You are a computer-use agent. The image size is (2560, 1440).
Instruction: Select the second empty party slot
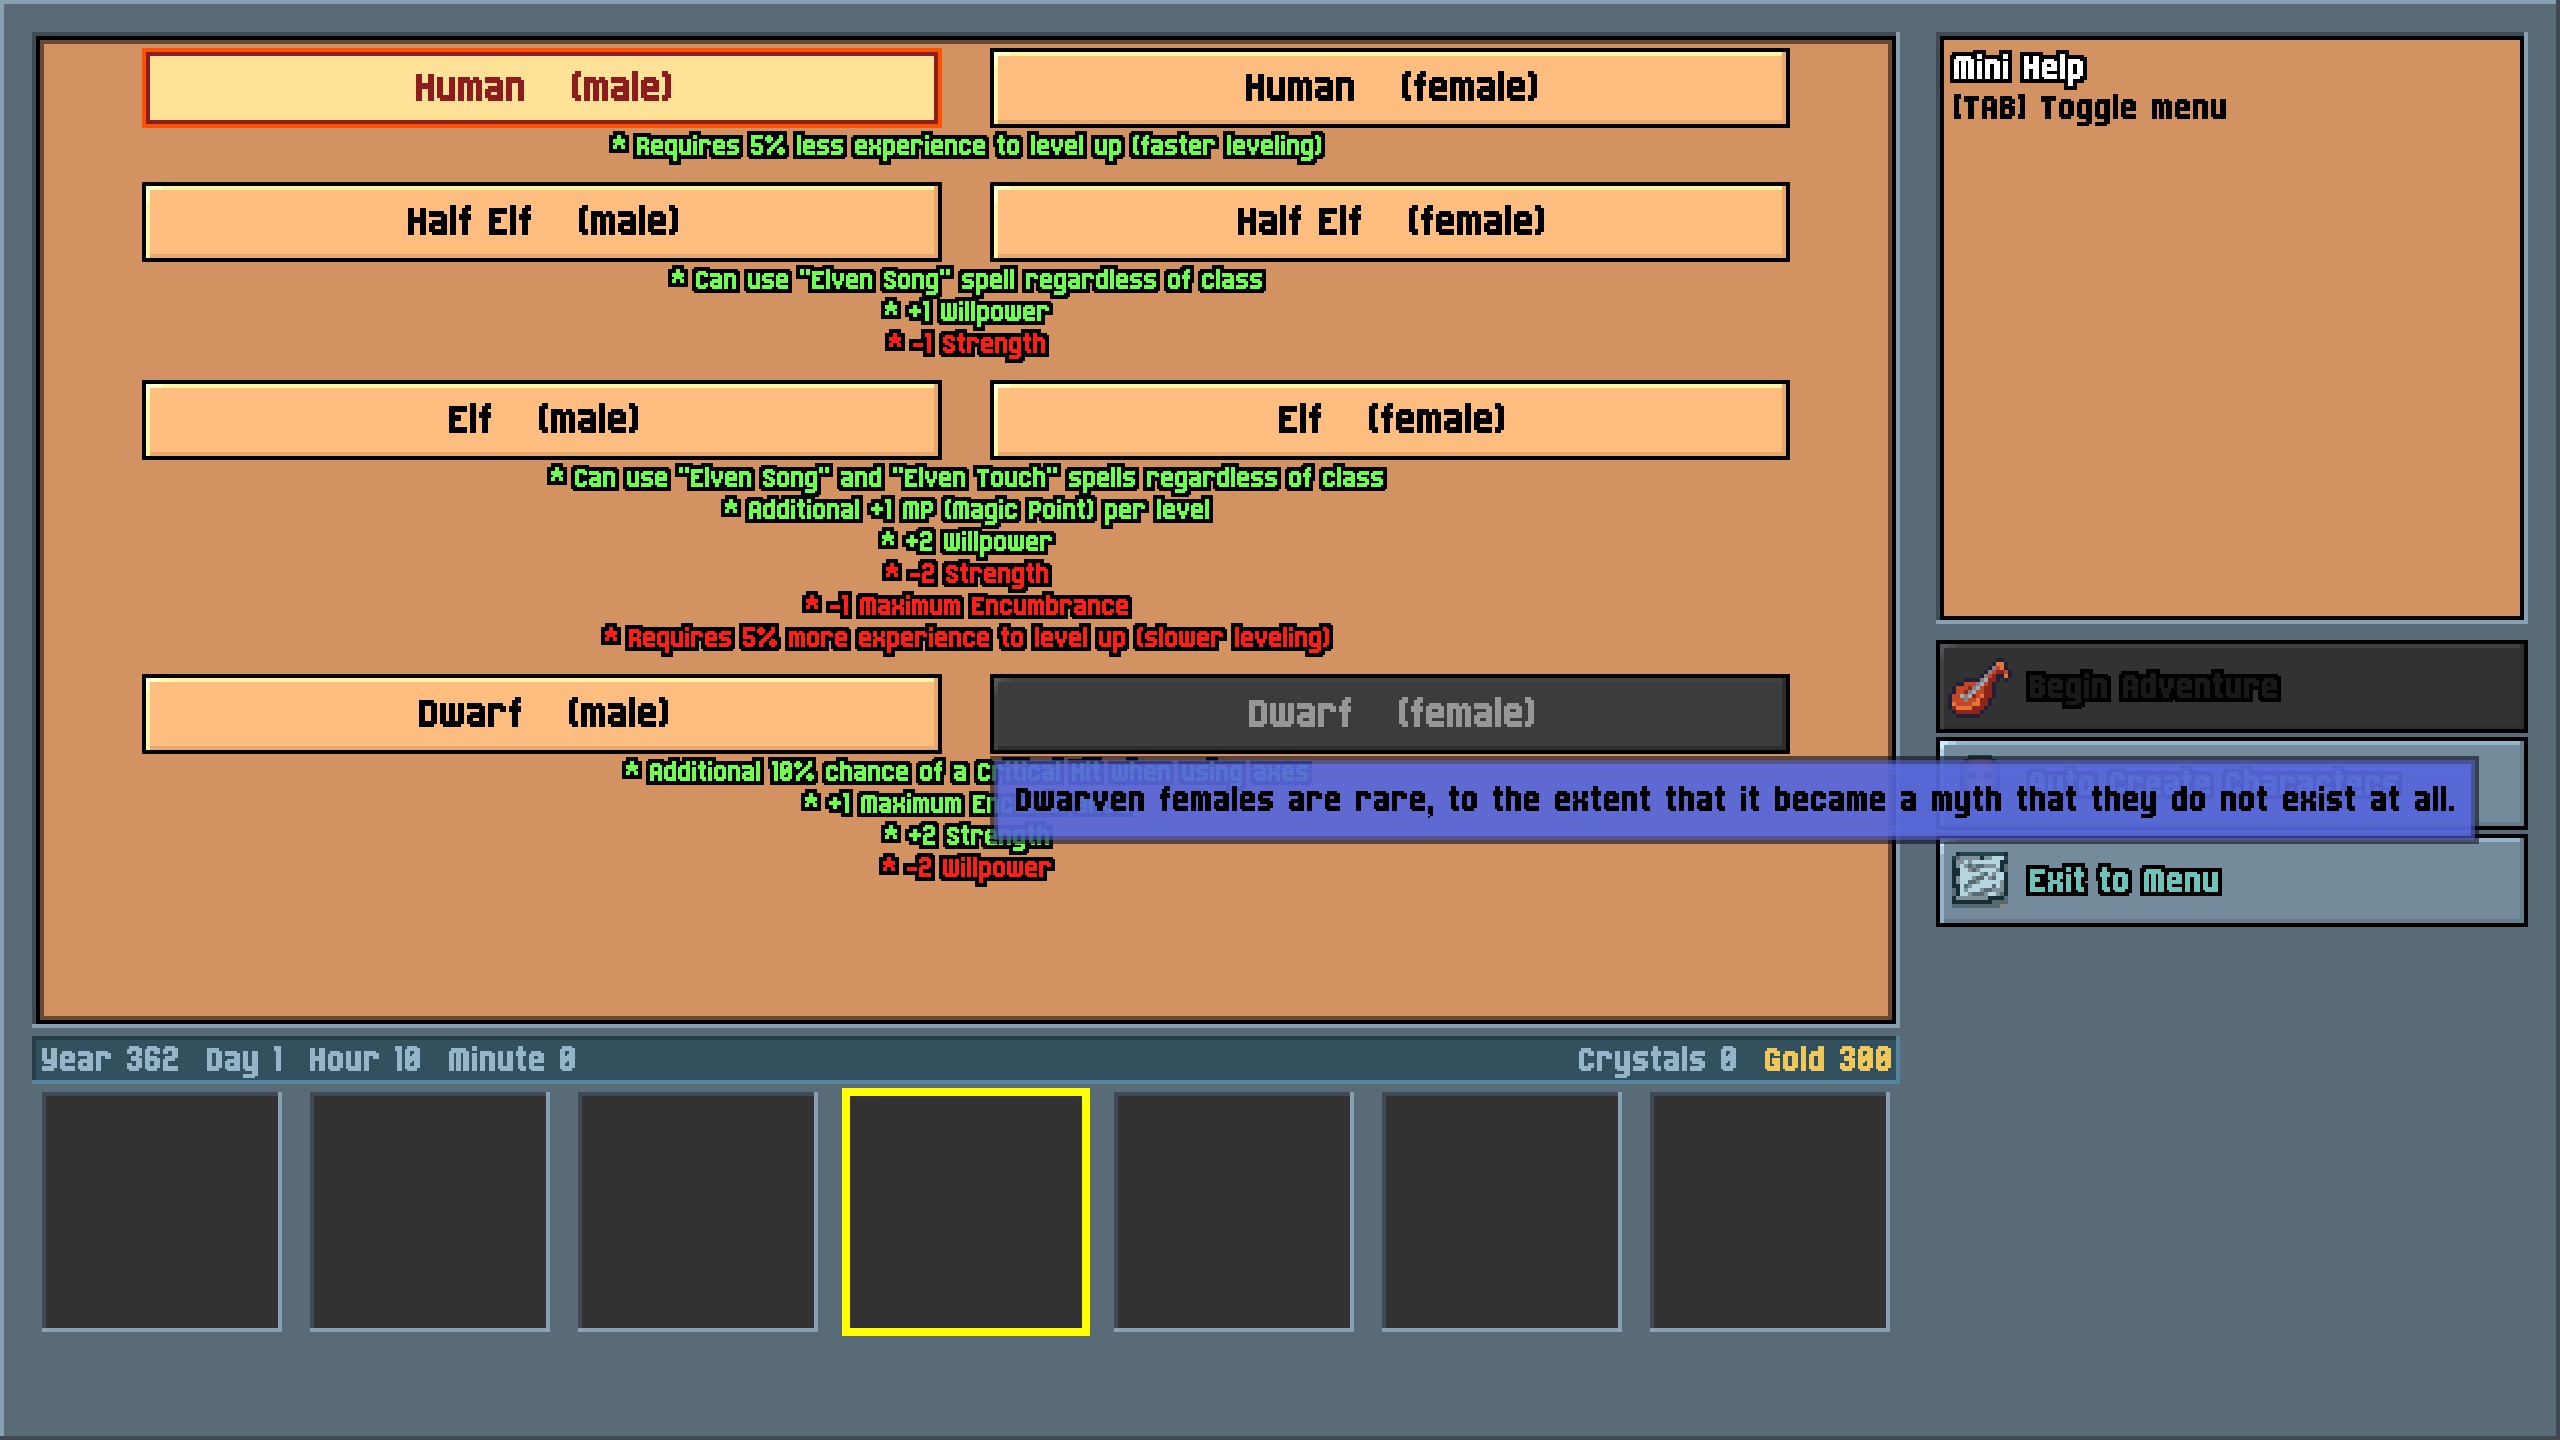tap(429, 1212)
